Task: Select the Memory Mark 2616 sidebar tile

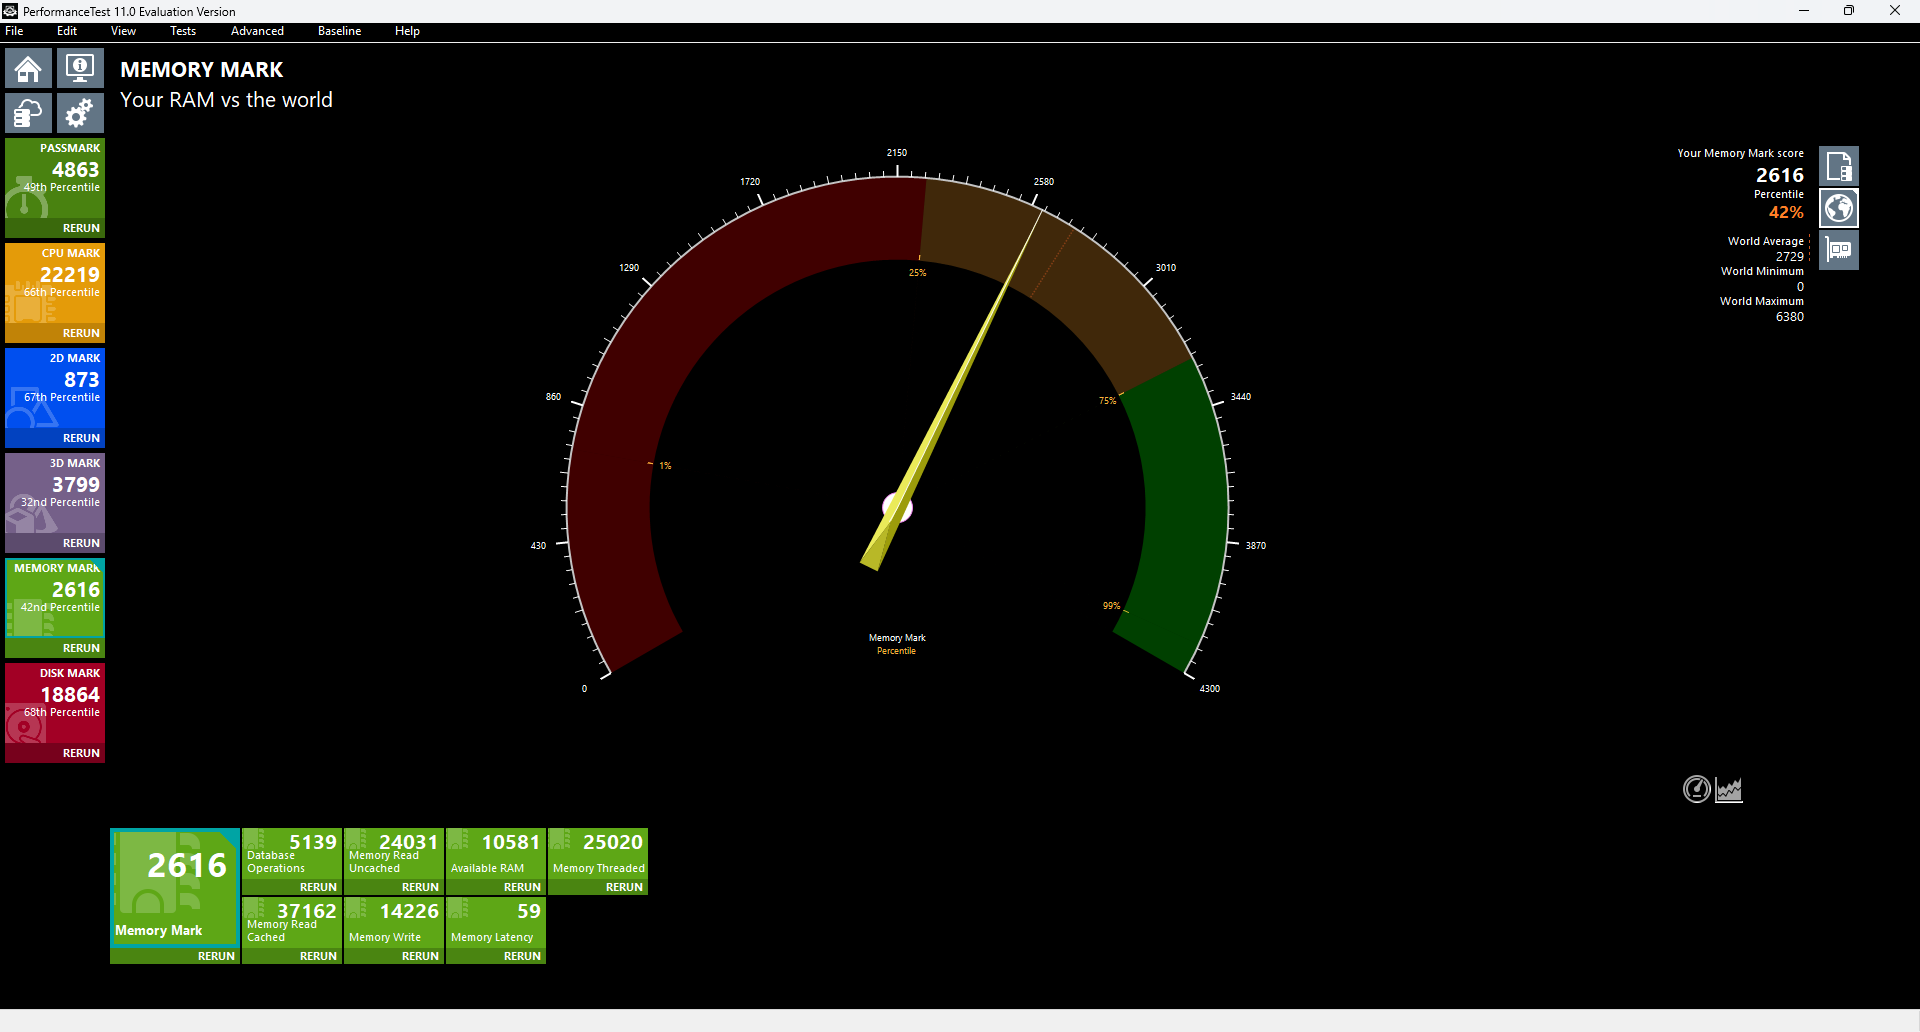Action: click(55, 599)
